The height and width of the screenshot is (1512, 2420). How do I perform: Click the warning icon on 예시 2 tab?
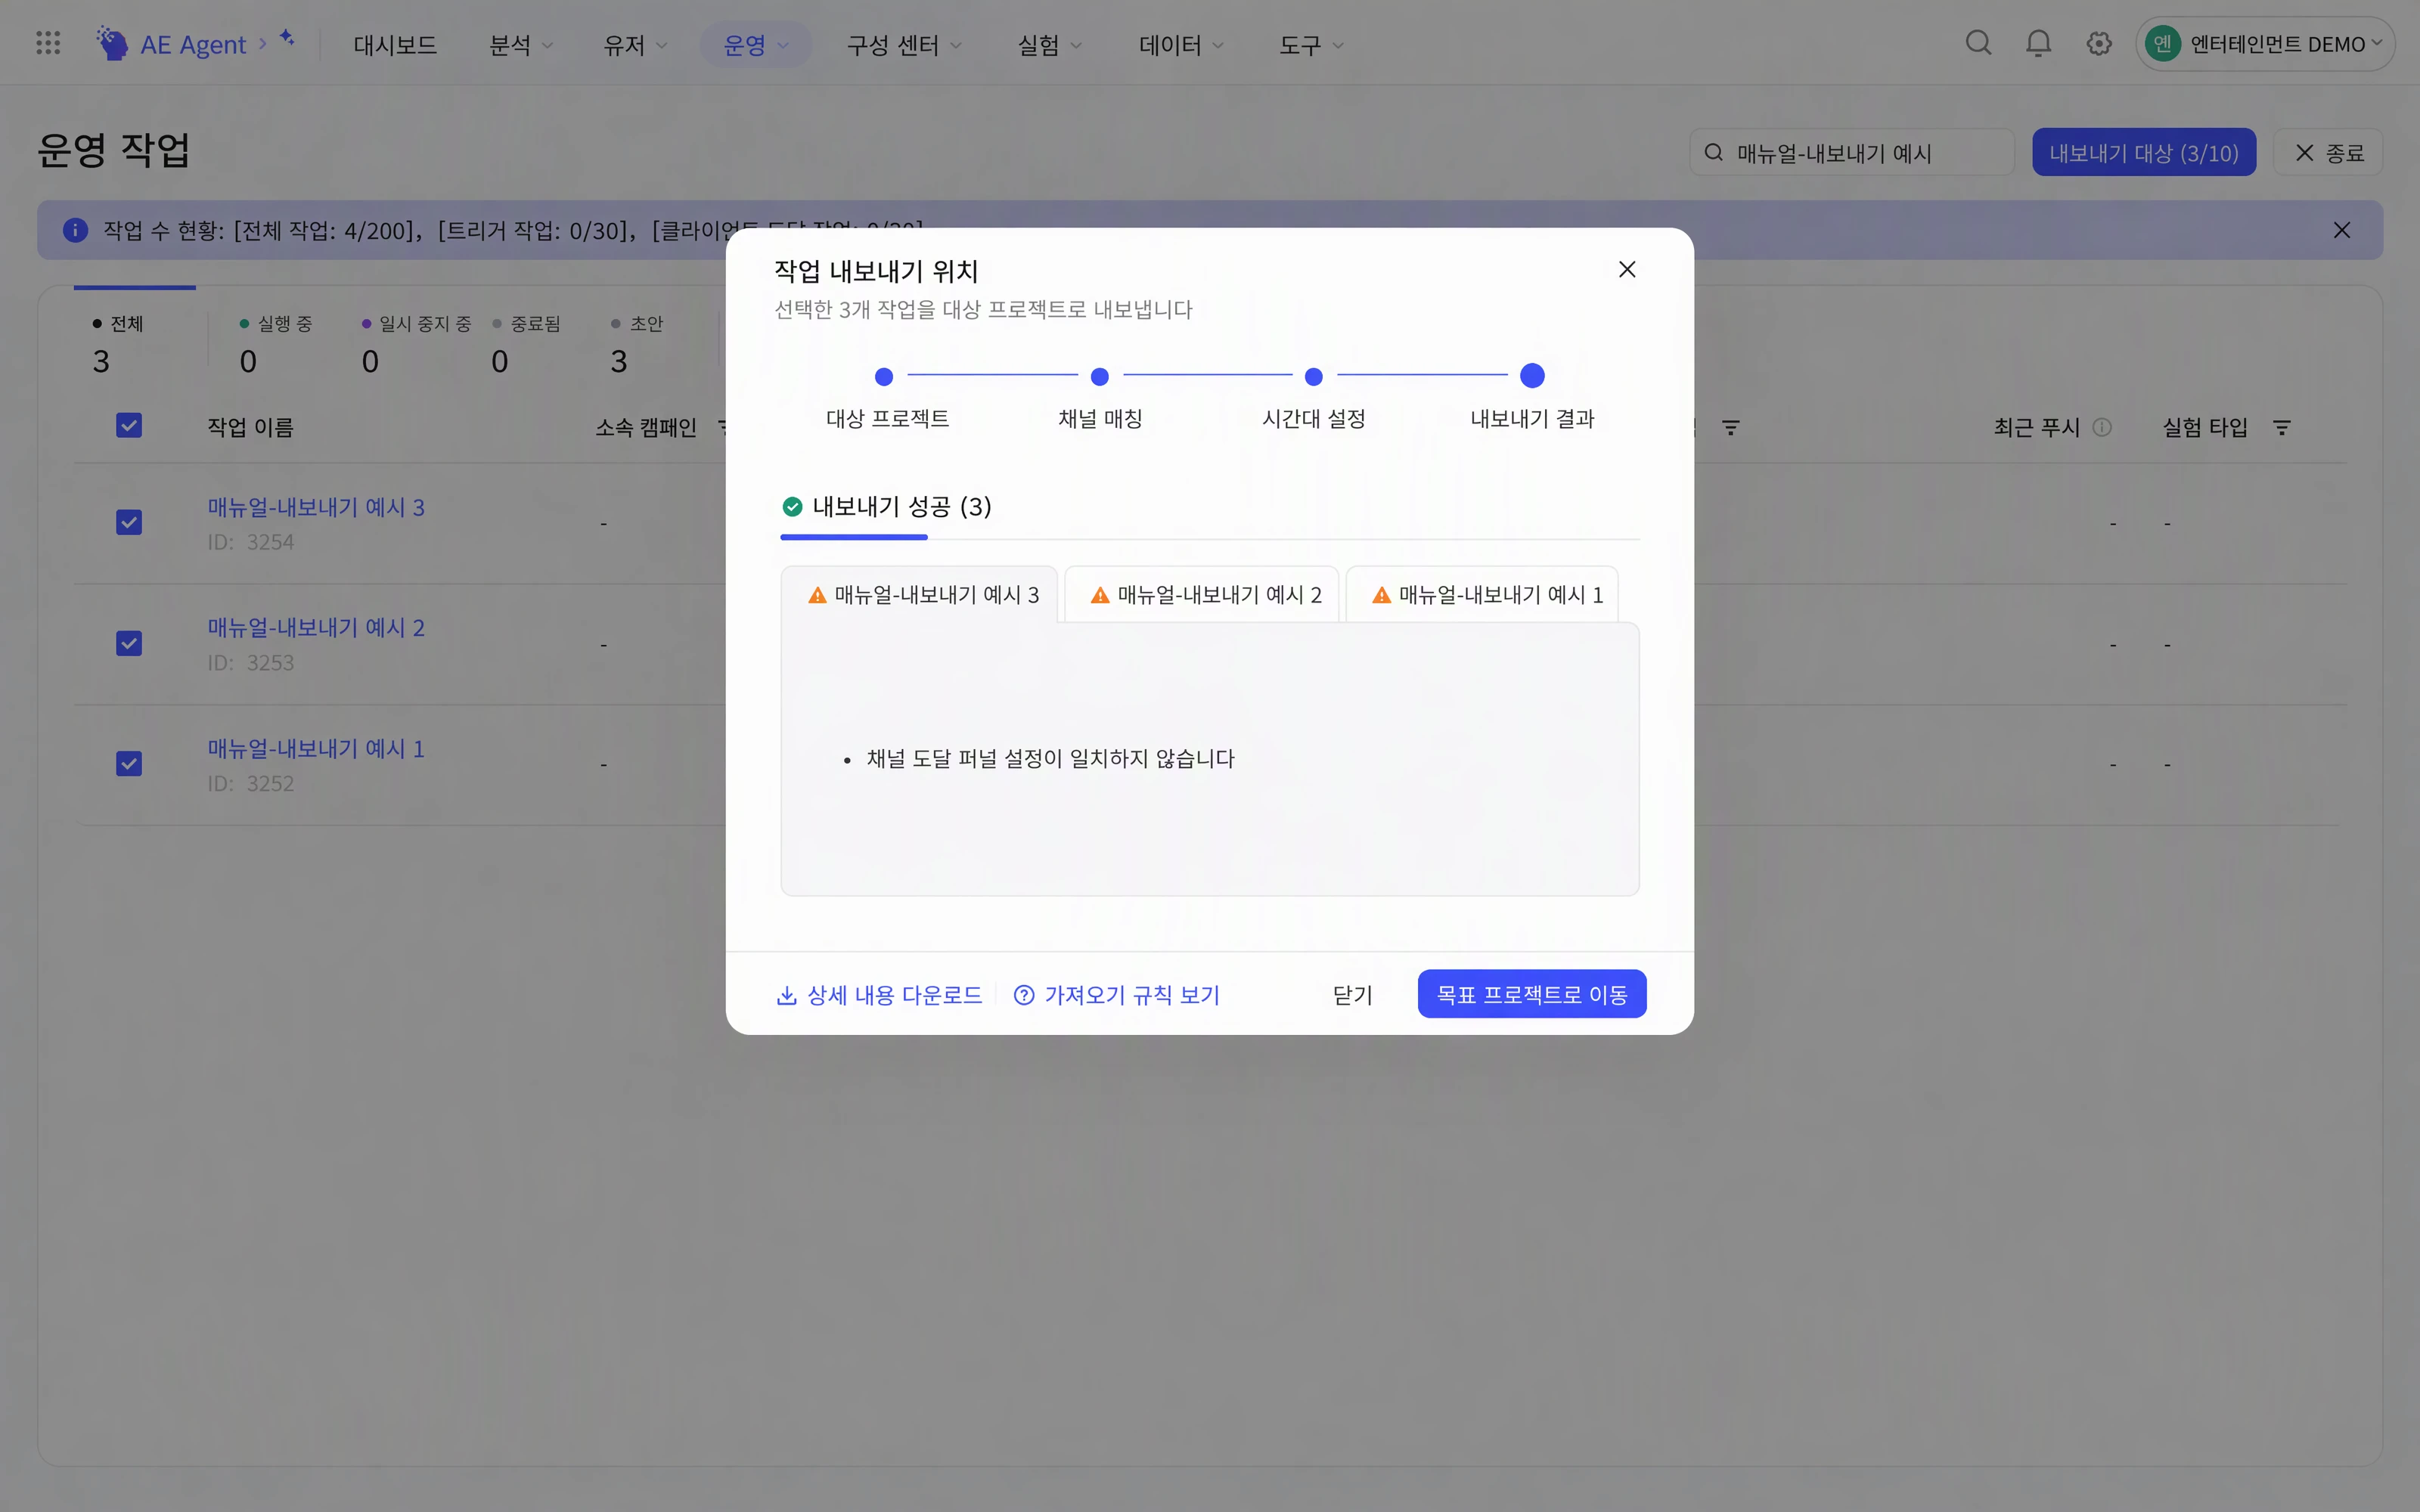(x=1100, y=595)
